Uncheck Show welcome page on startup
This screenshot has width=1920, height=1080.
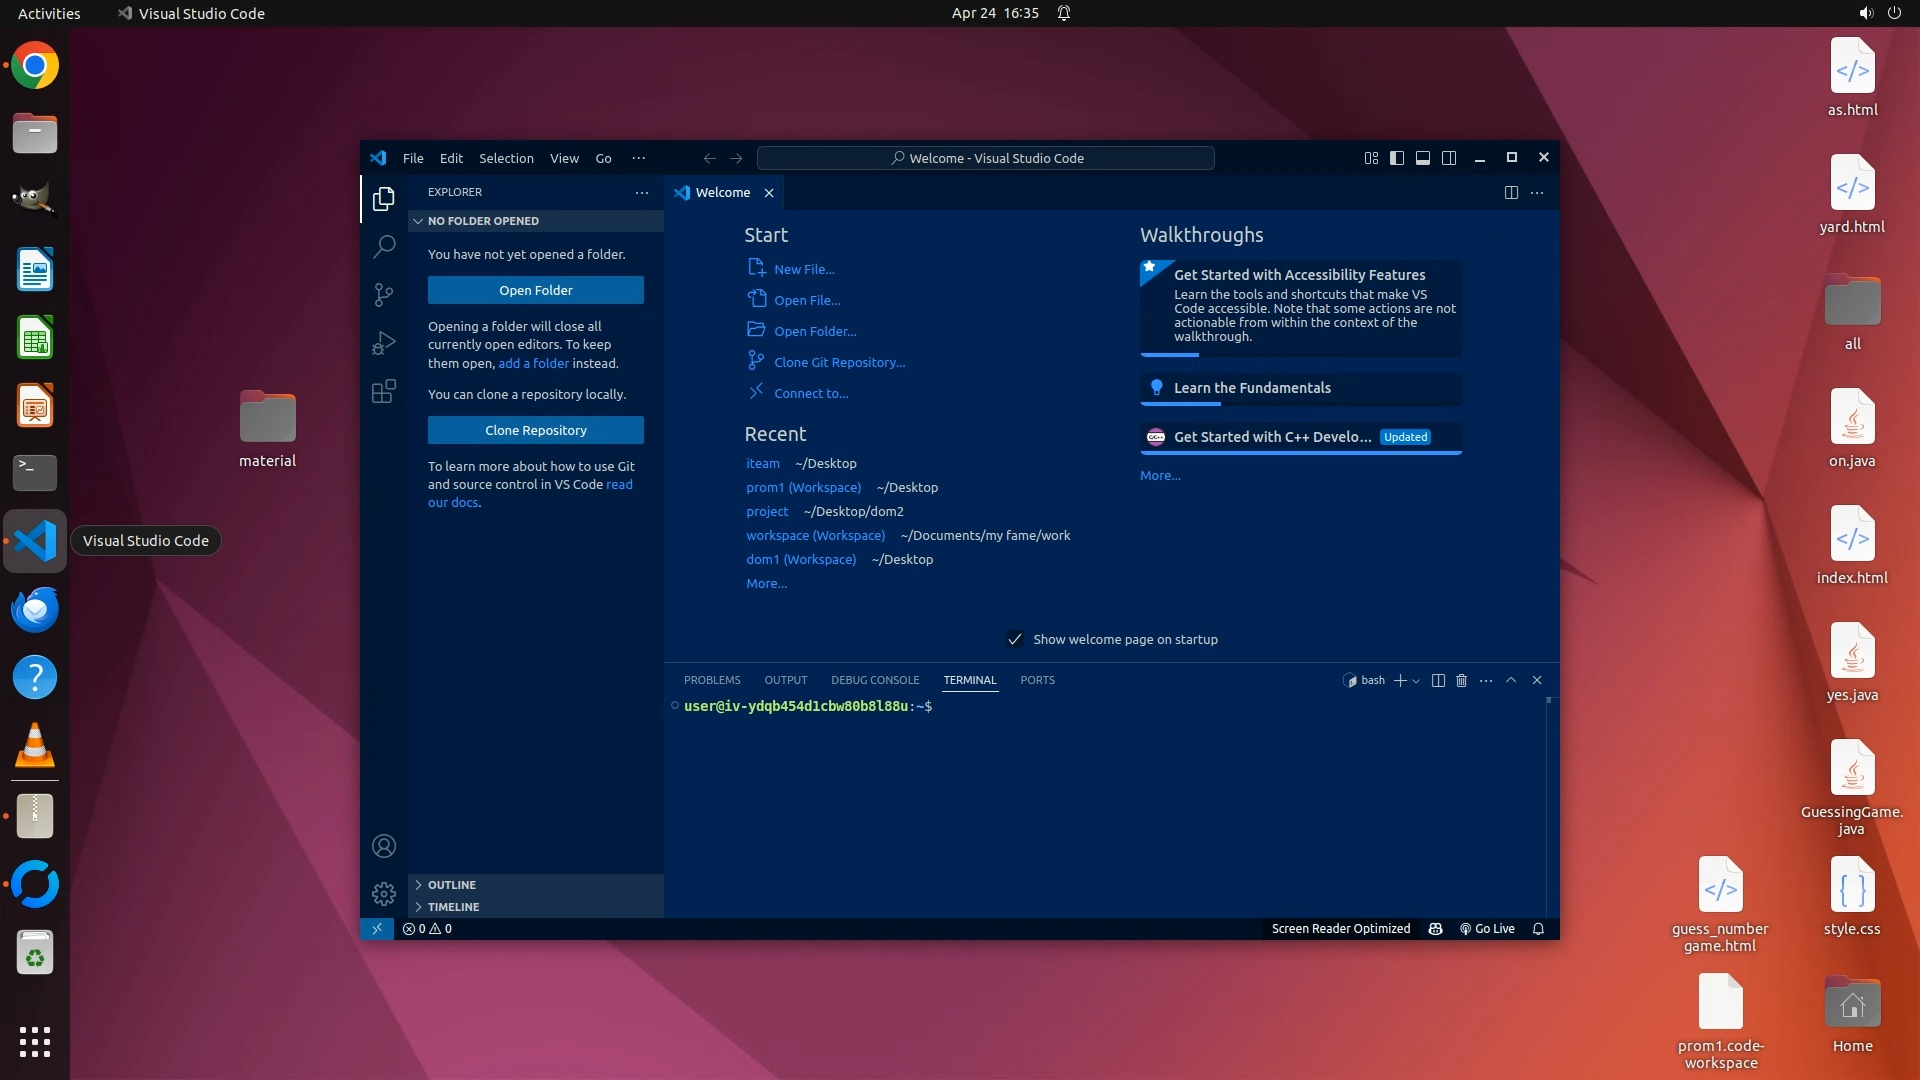[x=1015, y=639]
